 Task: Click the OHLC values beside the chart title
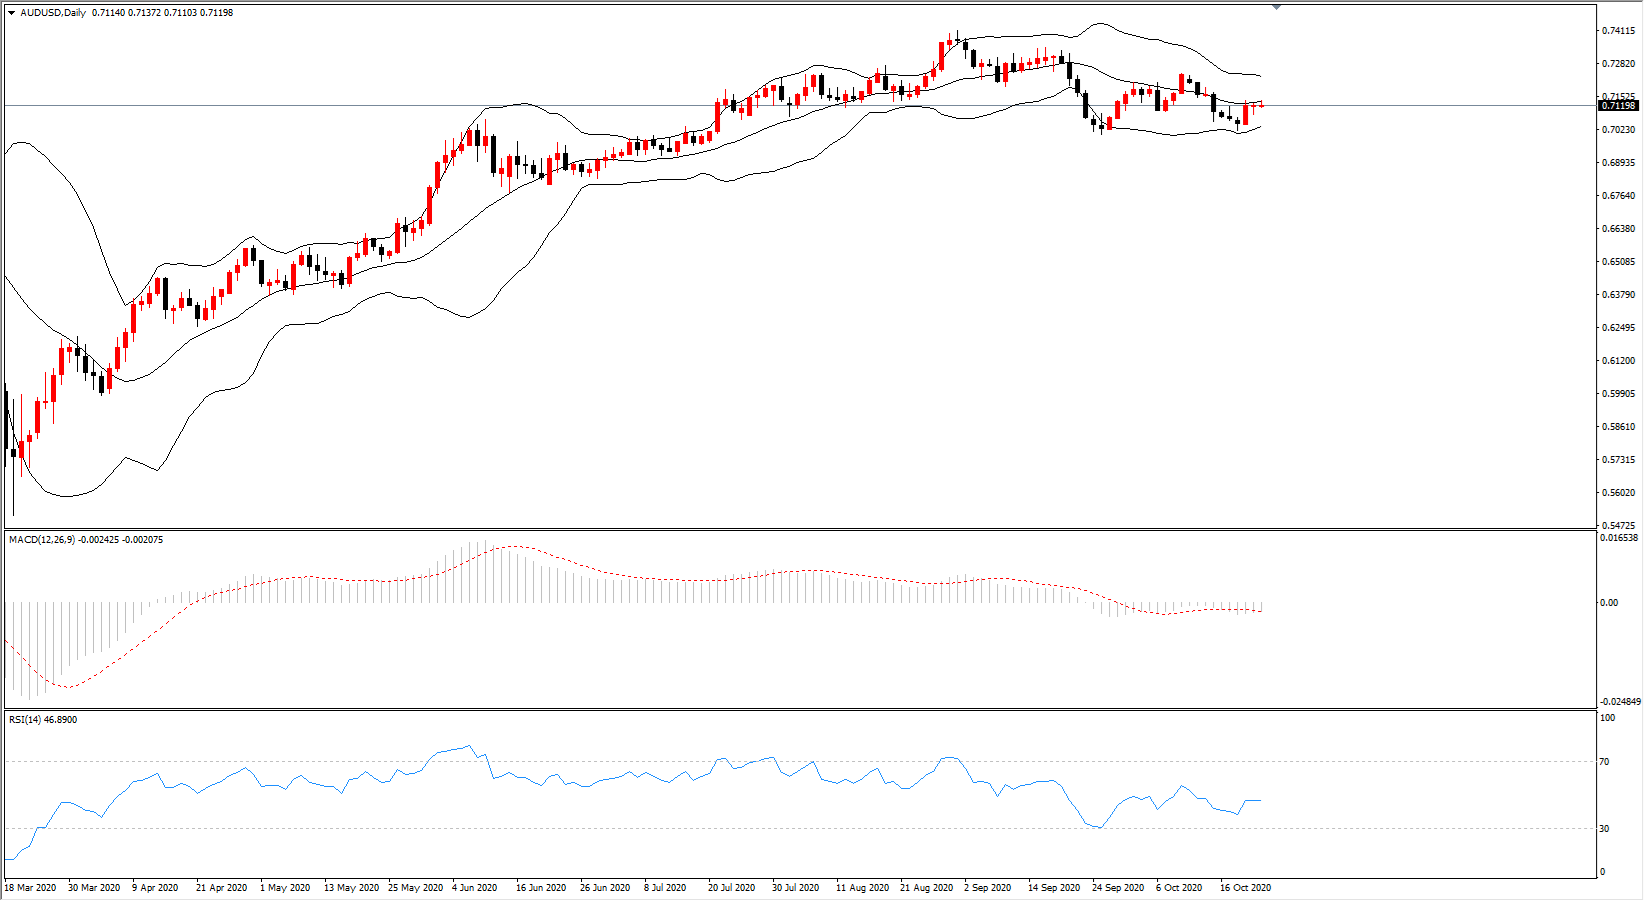(x=162, y=13)
